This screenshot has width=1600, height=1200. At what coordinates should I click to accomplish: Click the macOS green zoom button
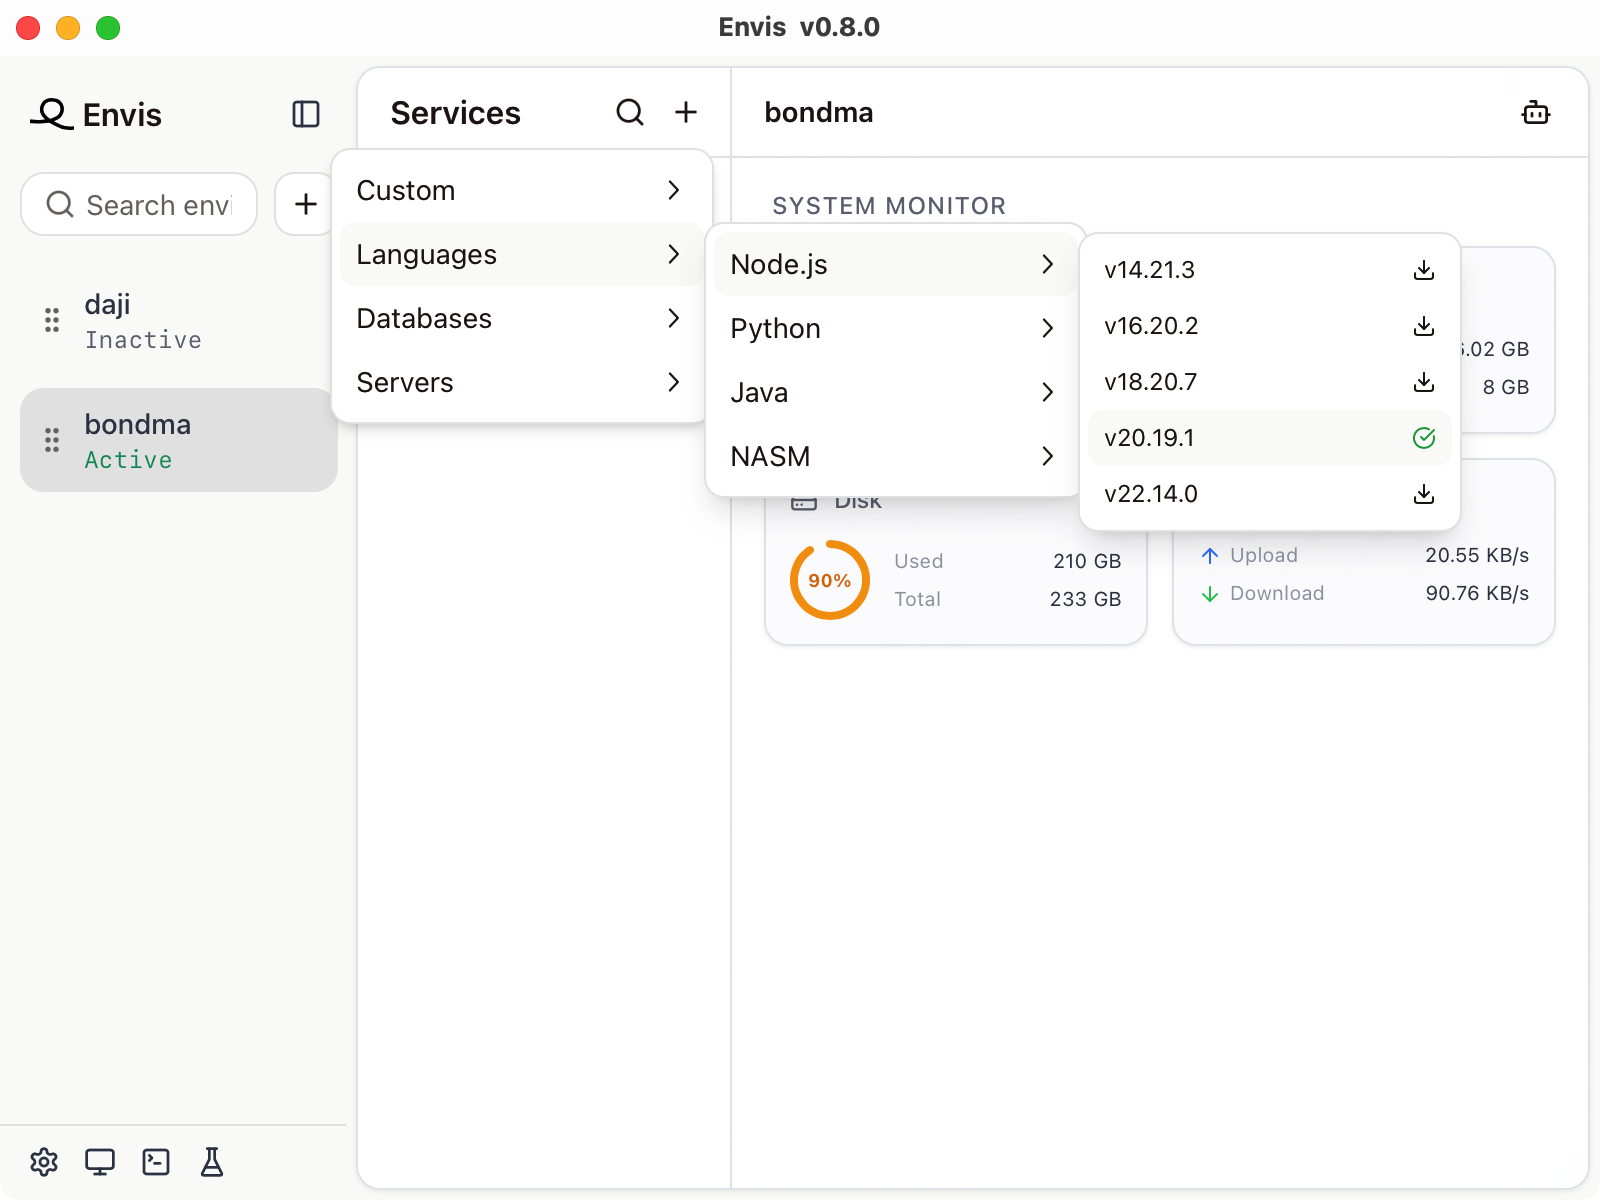[108, 28]
